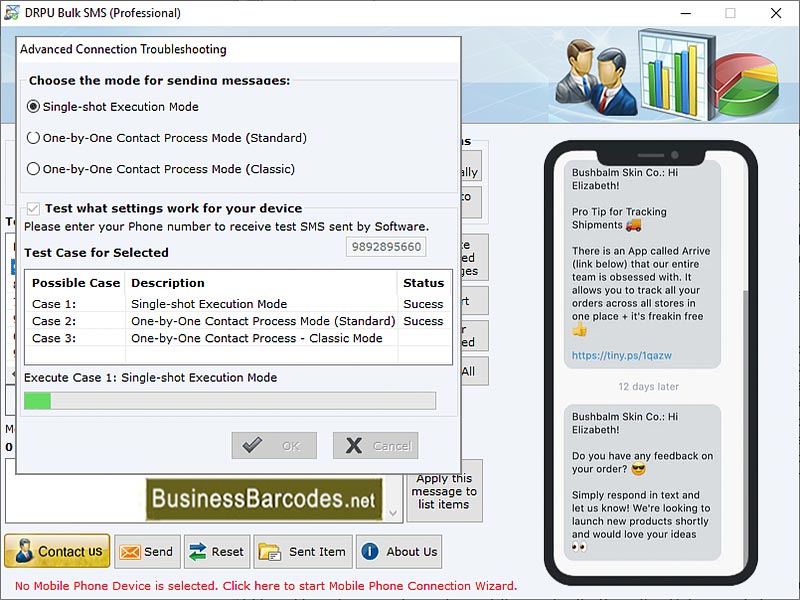This screenshot has height=600, width=800.
Task: Maximize the DRPU Bulk SMS window
Action: pos(731,13)
